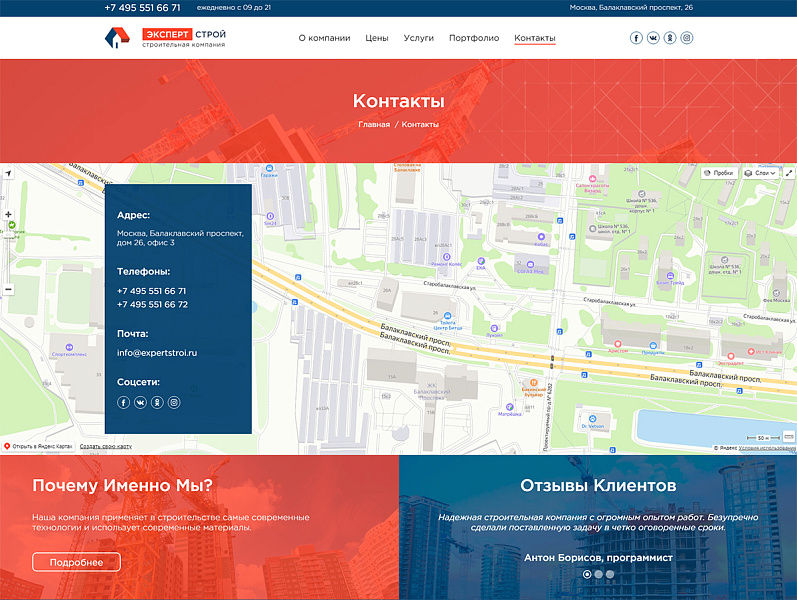Select the second review slider dot
797x600 pixels.
click(x=598, y=574)
